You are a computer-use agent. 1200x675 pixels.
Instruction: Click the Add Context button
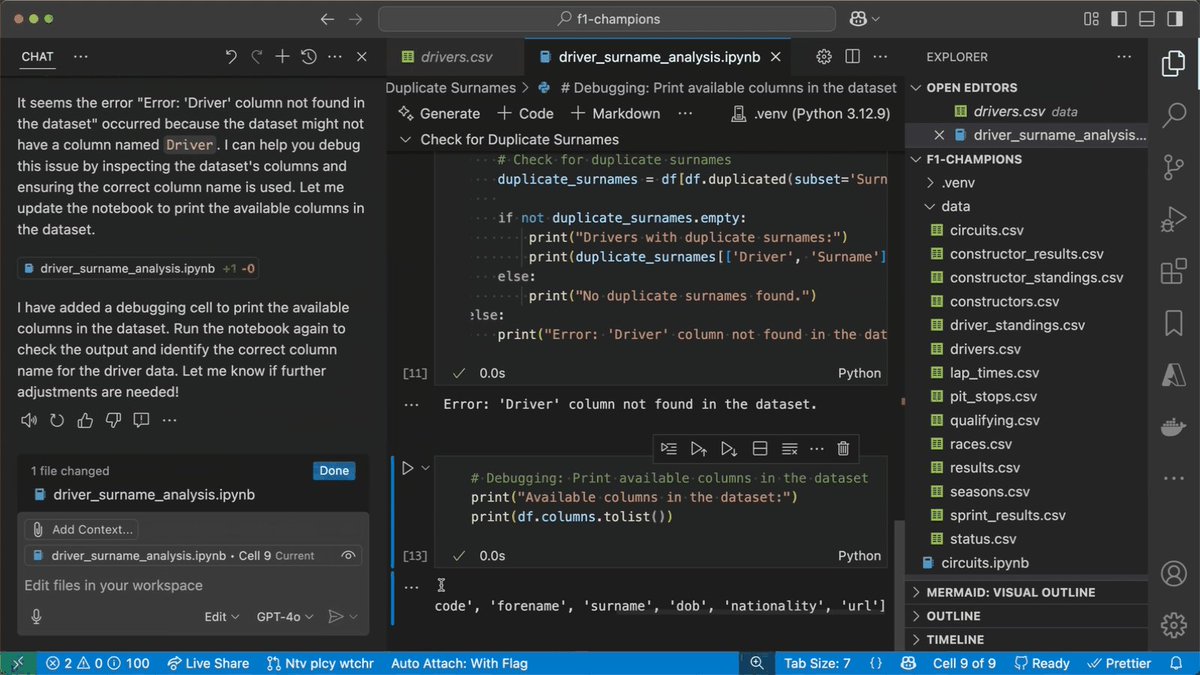82,530
